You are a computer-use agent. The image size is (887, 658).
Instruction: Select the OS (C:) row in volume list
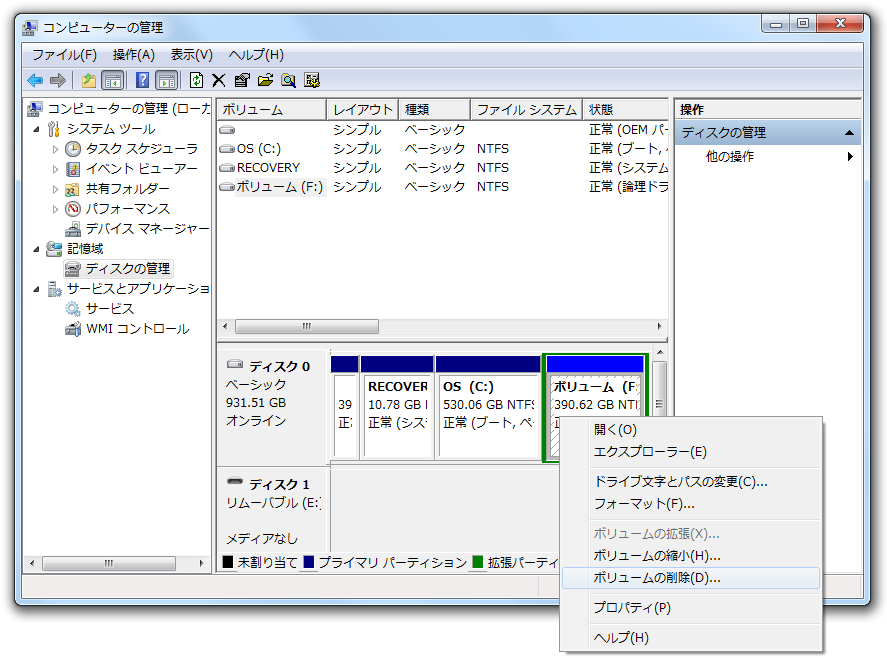click(x=443, y=149)
